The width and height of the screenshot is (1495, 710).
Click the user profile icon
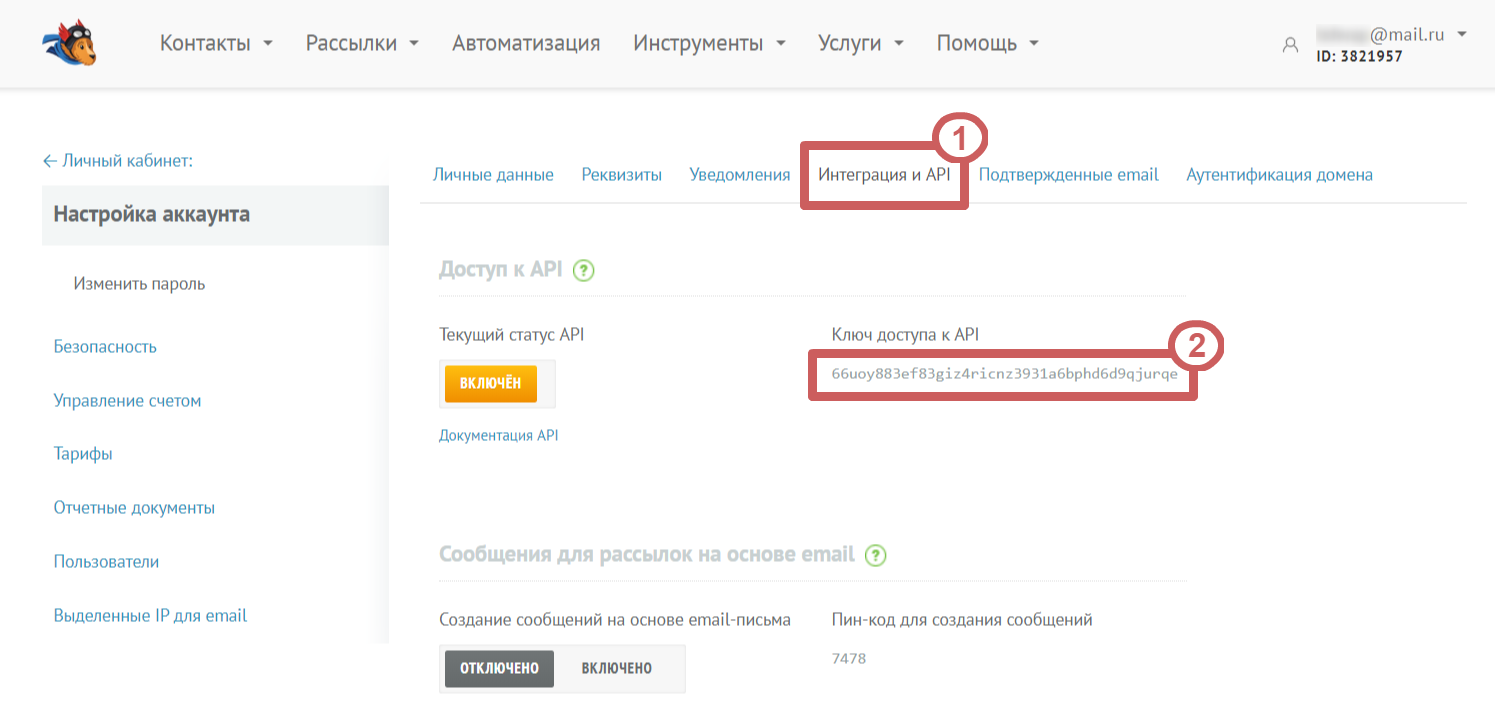click(x=1290, y=45)
